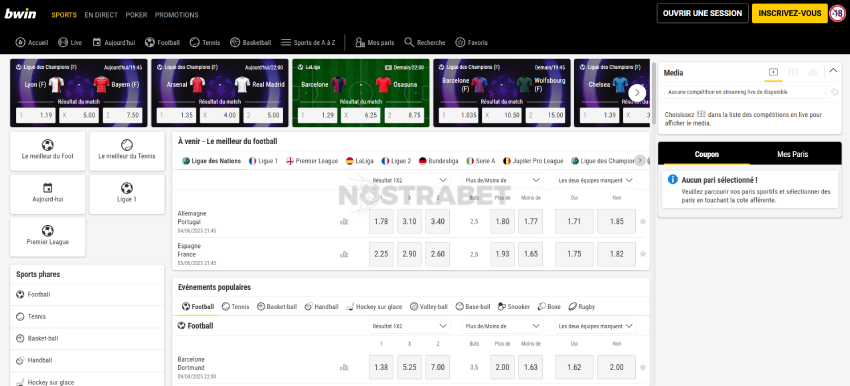Go to Tennis in top navigation bar

point(205,42)
